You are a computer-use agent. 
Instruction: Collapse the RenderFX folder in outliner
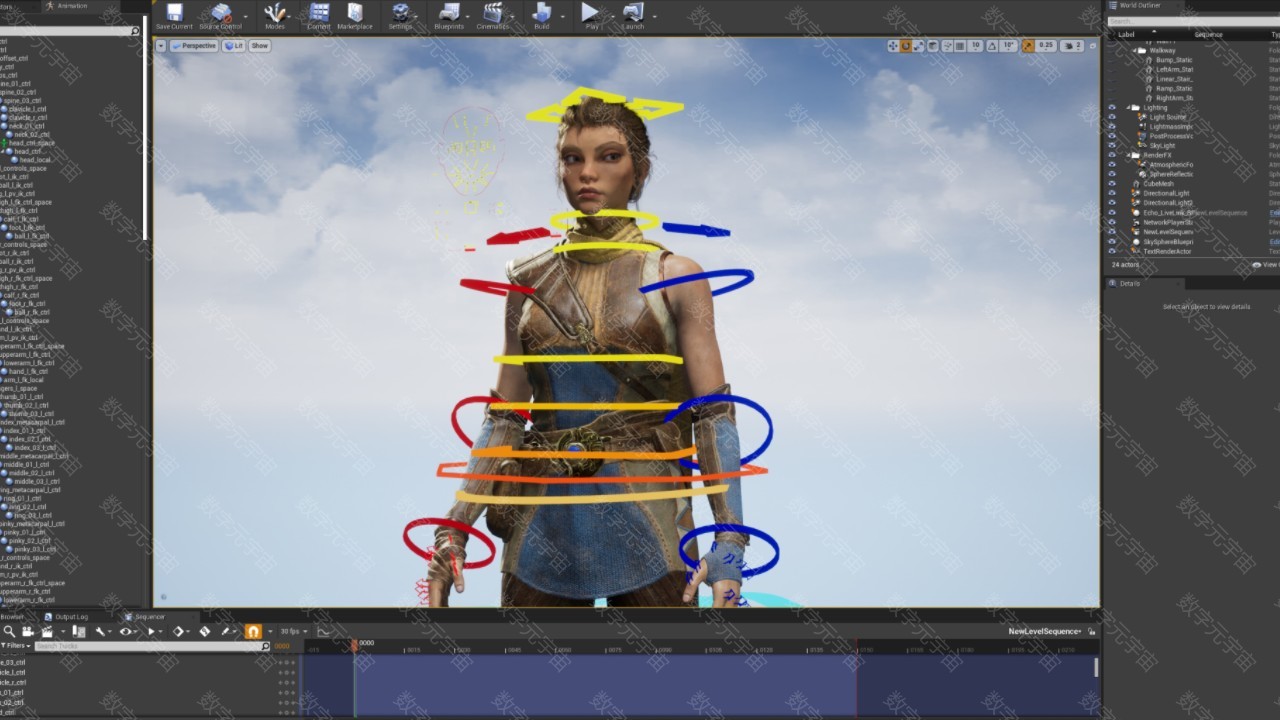pos(1127,155)
